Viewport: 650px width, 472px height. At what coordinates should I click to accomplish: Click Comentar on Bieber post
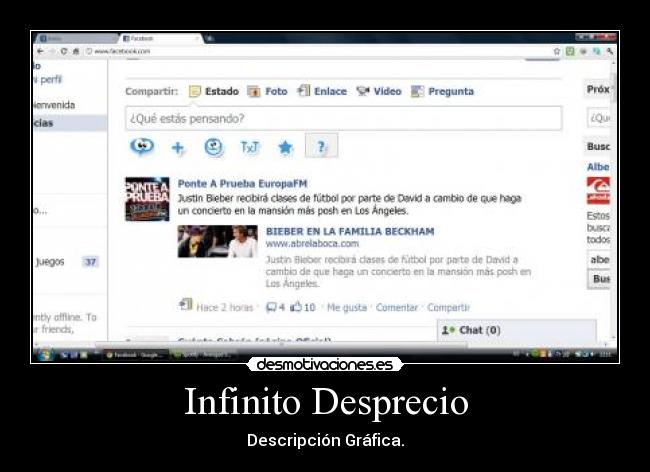click(x=397, y=307)
